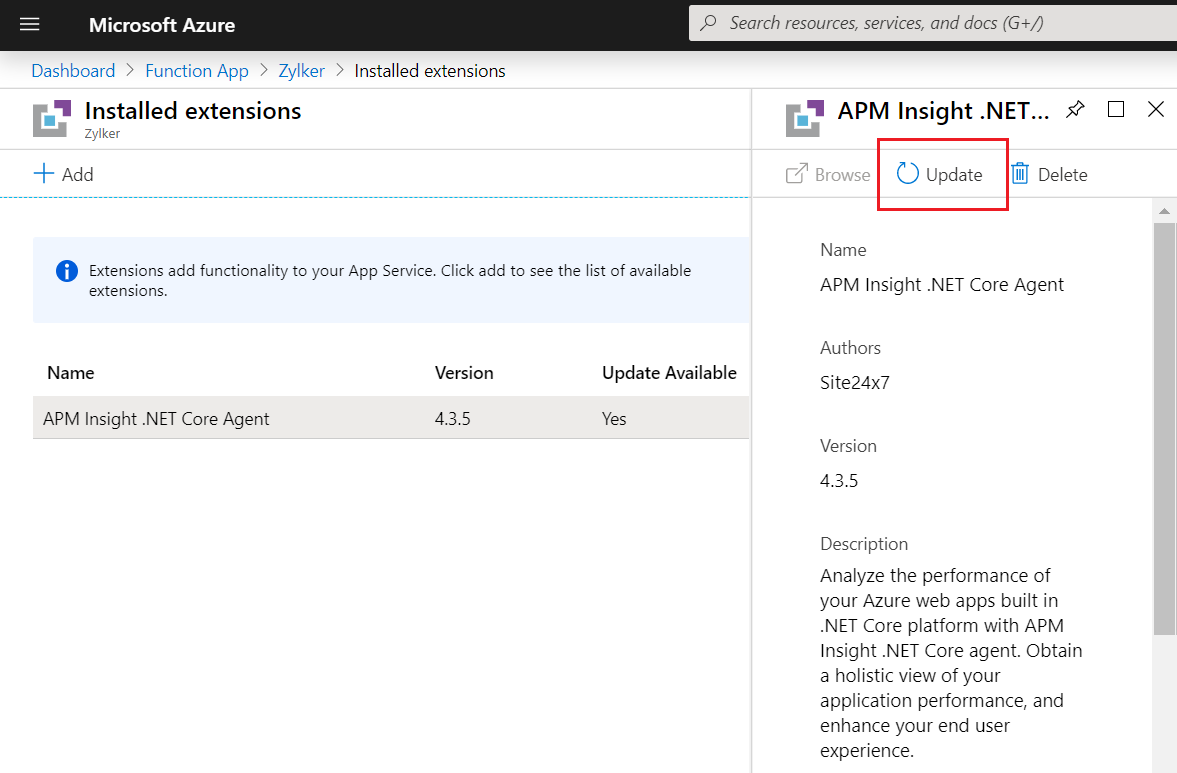Pin the APM Insight blade
Image resolution: width=1177 pixels, height=773 pixels.
[1075, 110]
